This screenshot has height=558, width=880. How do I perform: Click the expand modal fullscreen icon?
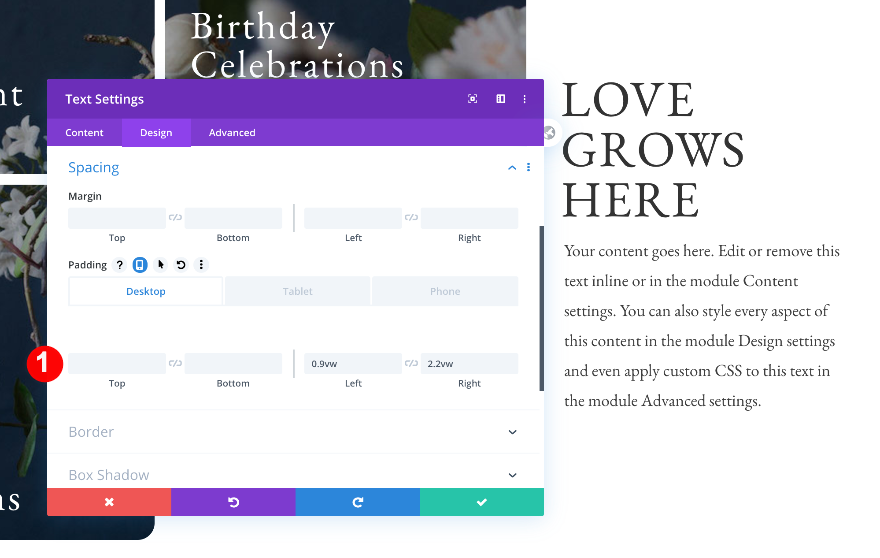[x=473, y=99]
